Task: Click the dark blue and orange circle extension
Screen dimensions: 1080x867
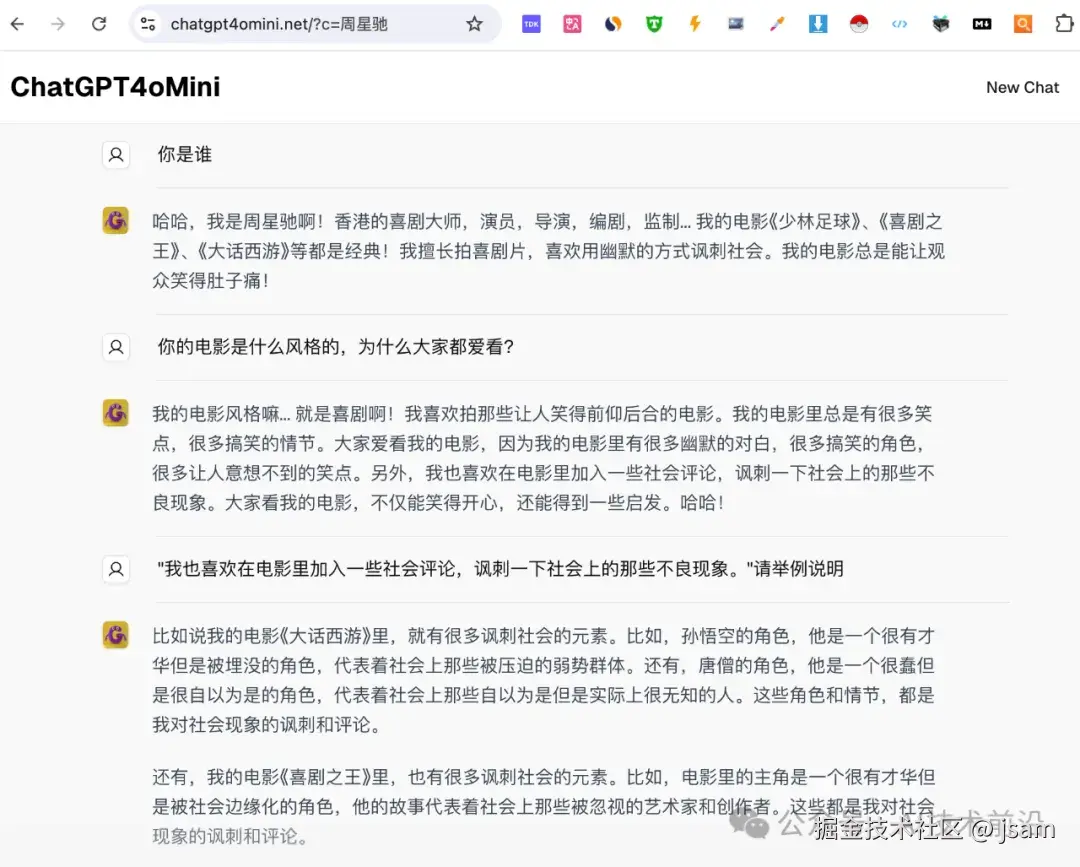Action: pos(613,24)
